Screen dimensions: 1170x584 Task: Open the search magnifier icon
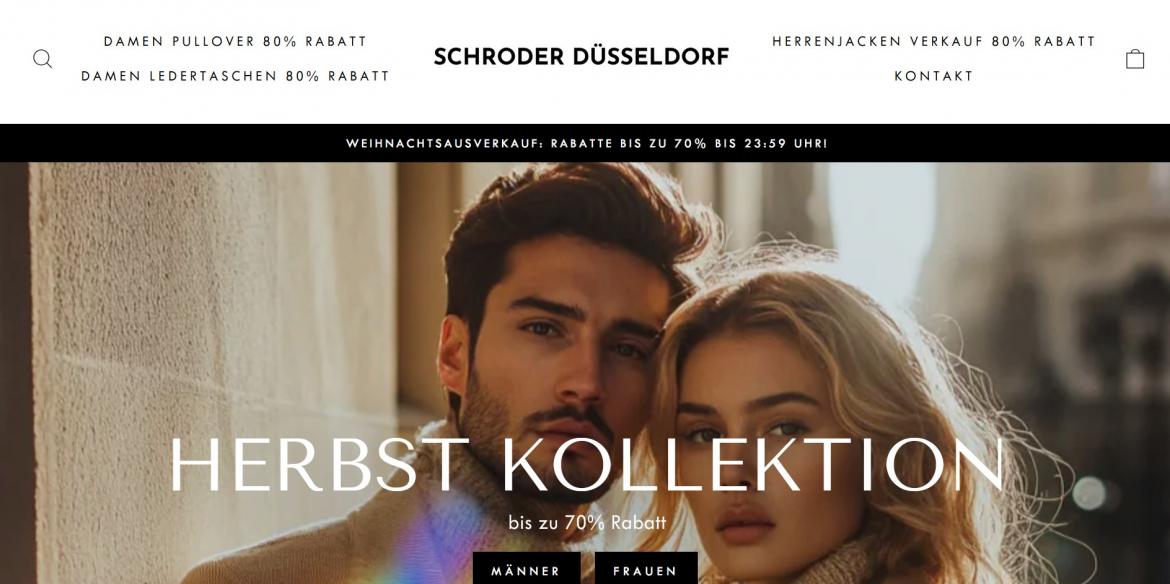[43, 59]
